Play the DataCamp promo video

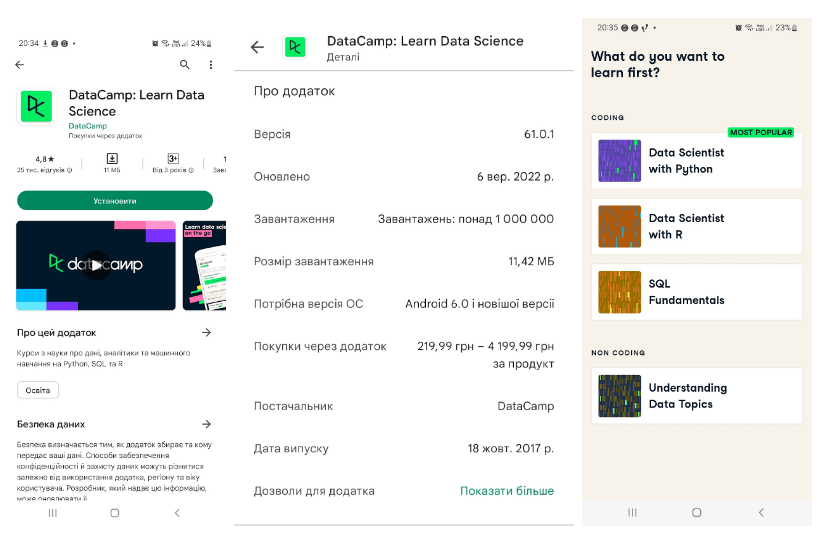[95, 265]
